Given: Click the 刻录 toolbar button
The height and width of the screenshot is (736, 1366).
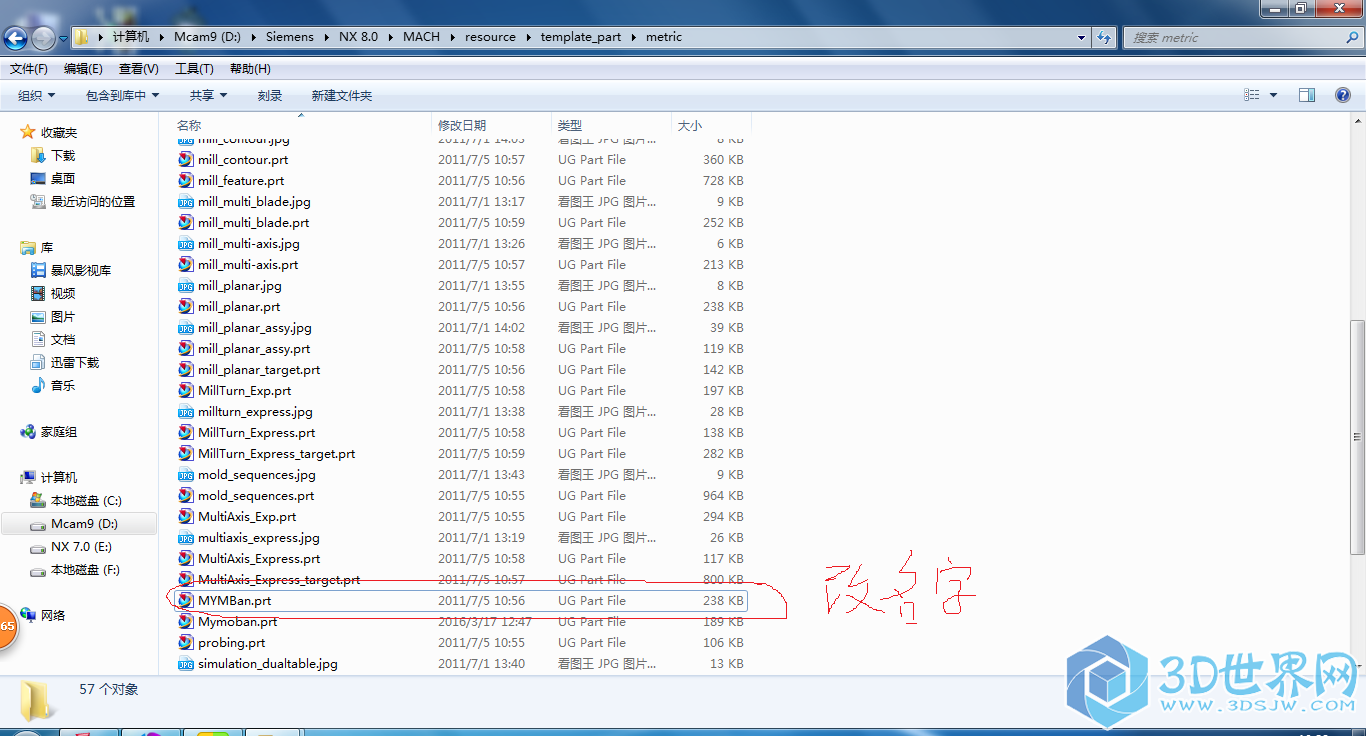Looking at the screenshot, I should 270,95.
